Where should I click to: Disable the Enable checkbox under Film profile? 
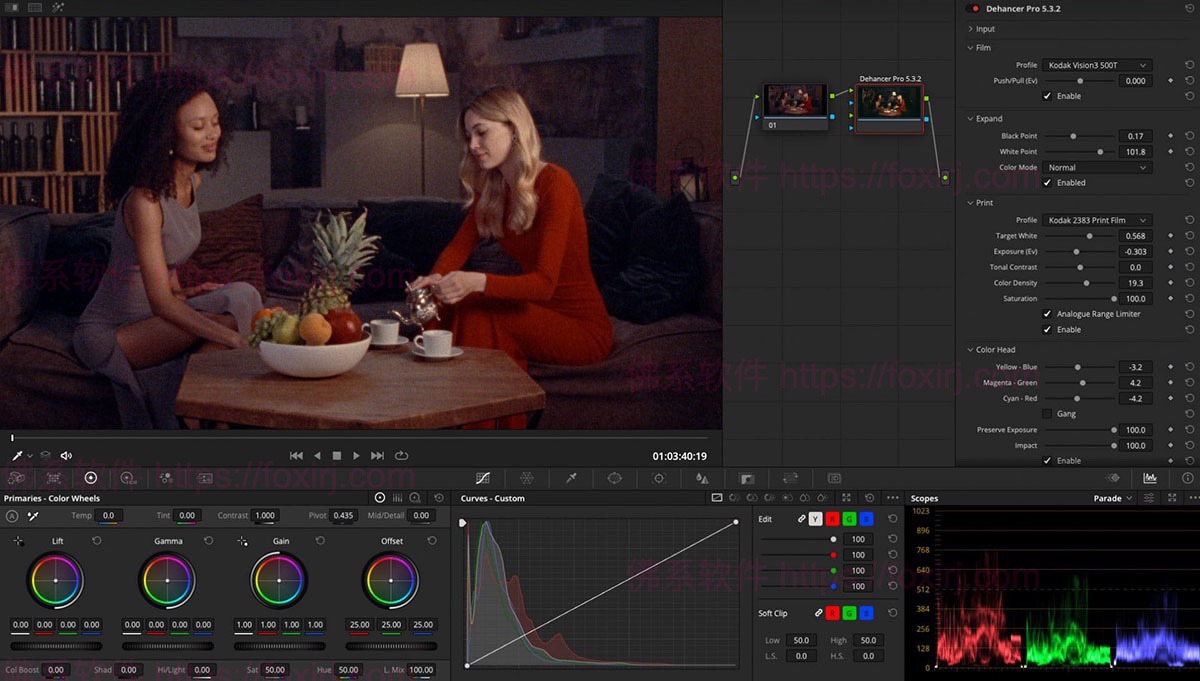(x=1046, y=96)
